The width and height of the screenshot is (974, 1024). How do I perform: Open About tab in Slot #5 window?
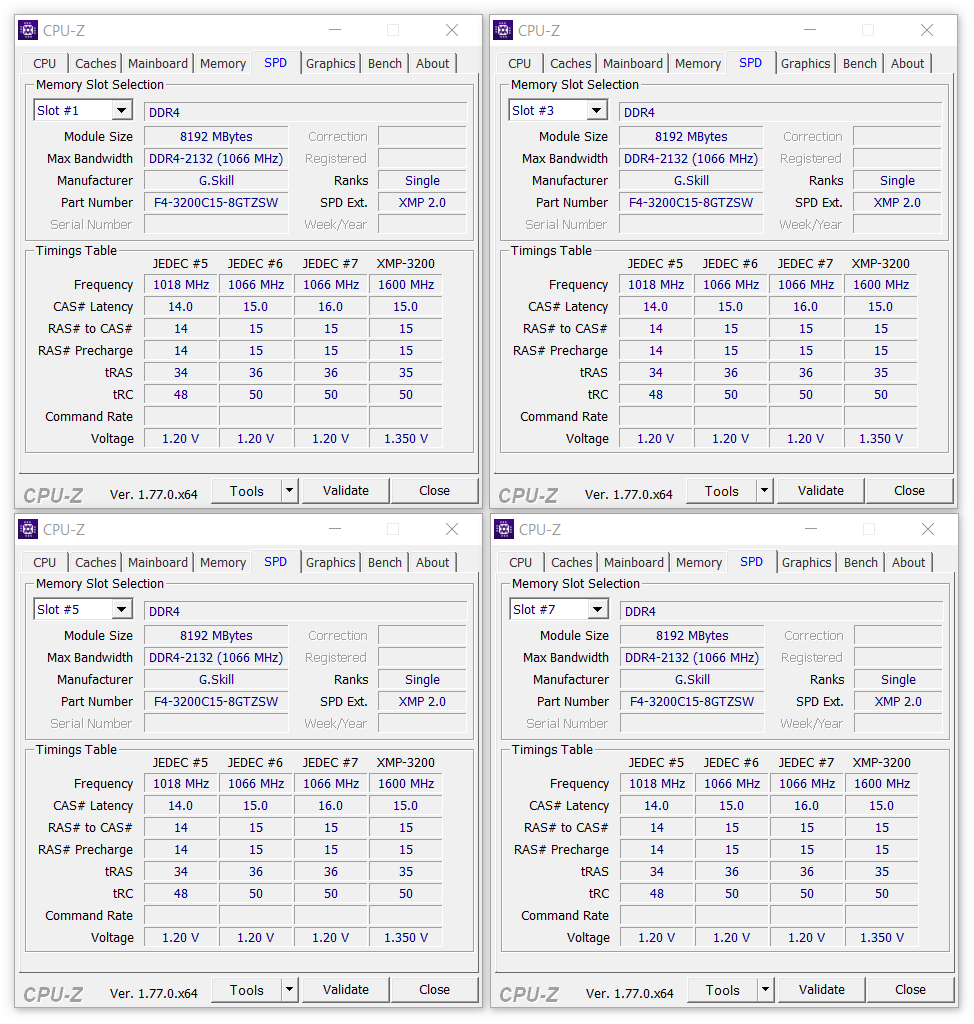432,562
